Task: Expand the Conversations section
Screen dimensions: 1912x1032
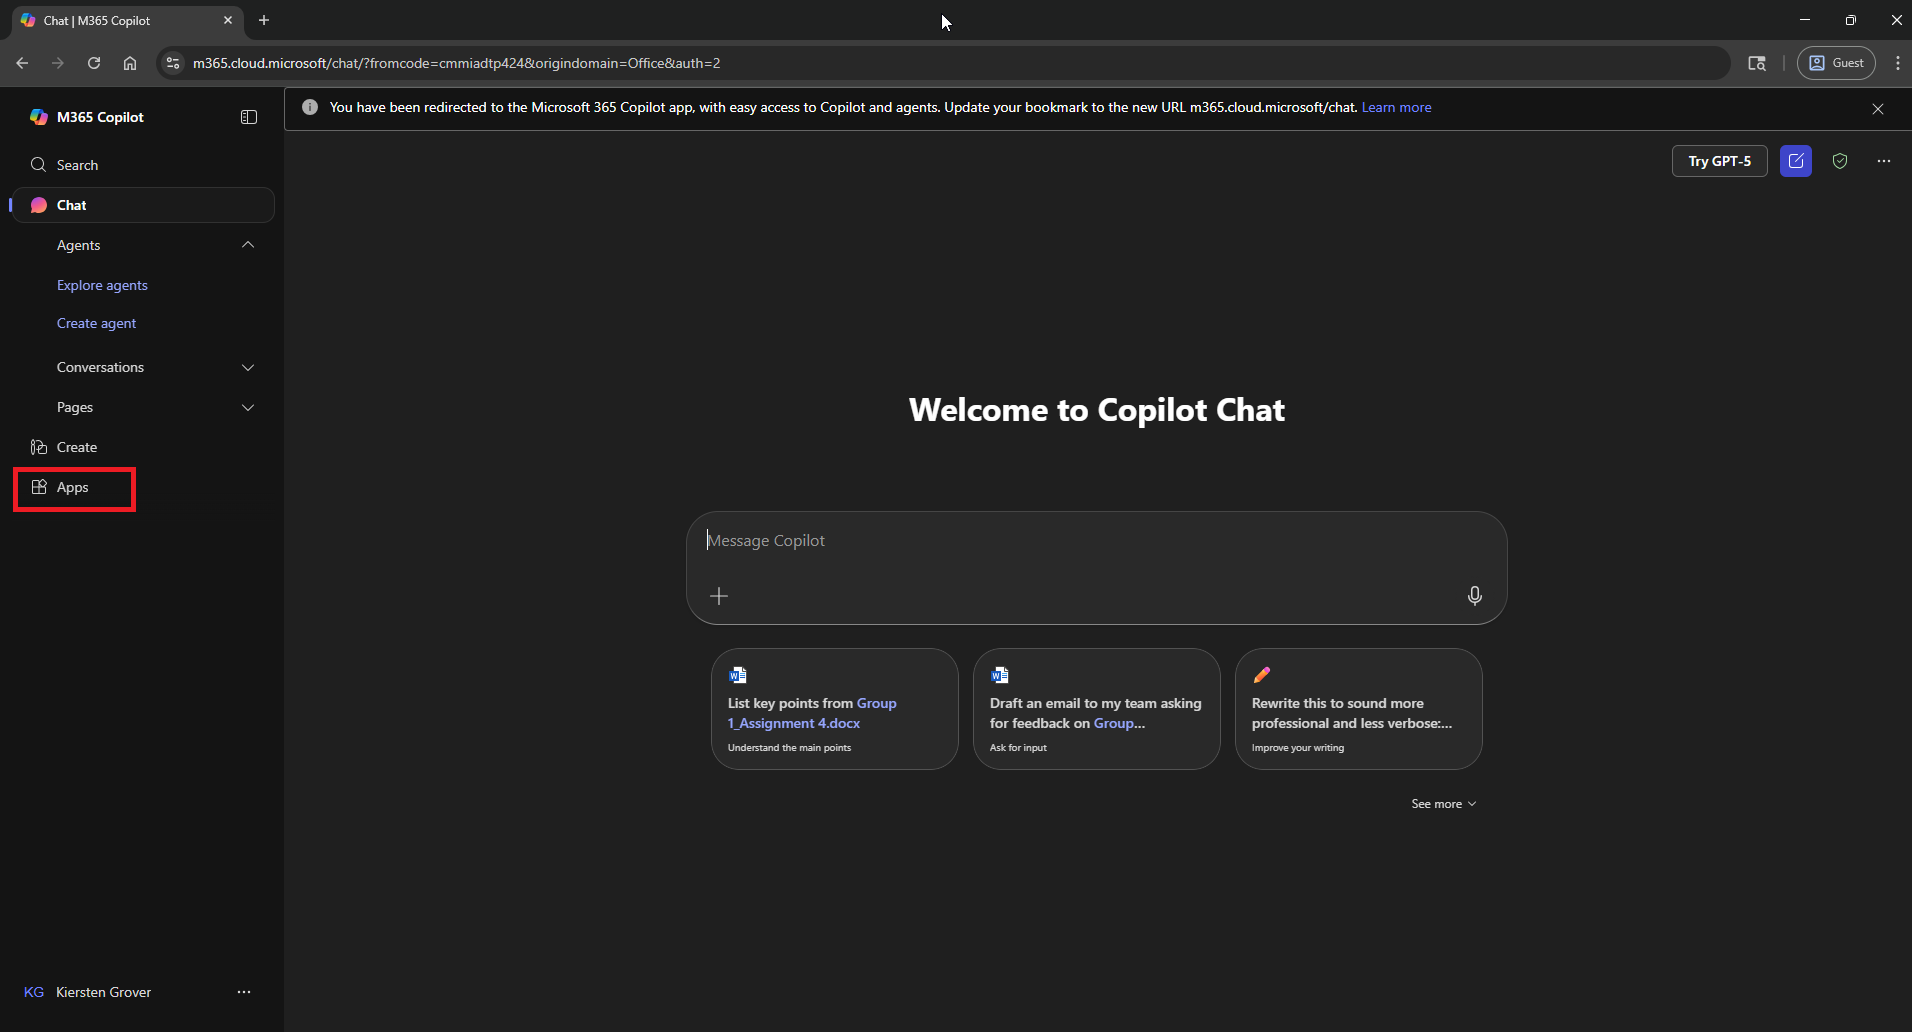Action: pos(248,367)
